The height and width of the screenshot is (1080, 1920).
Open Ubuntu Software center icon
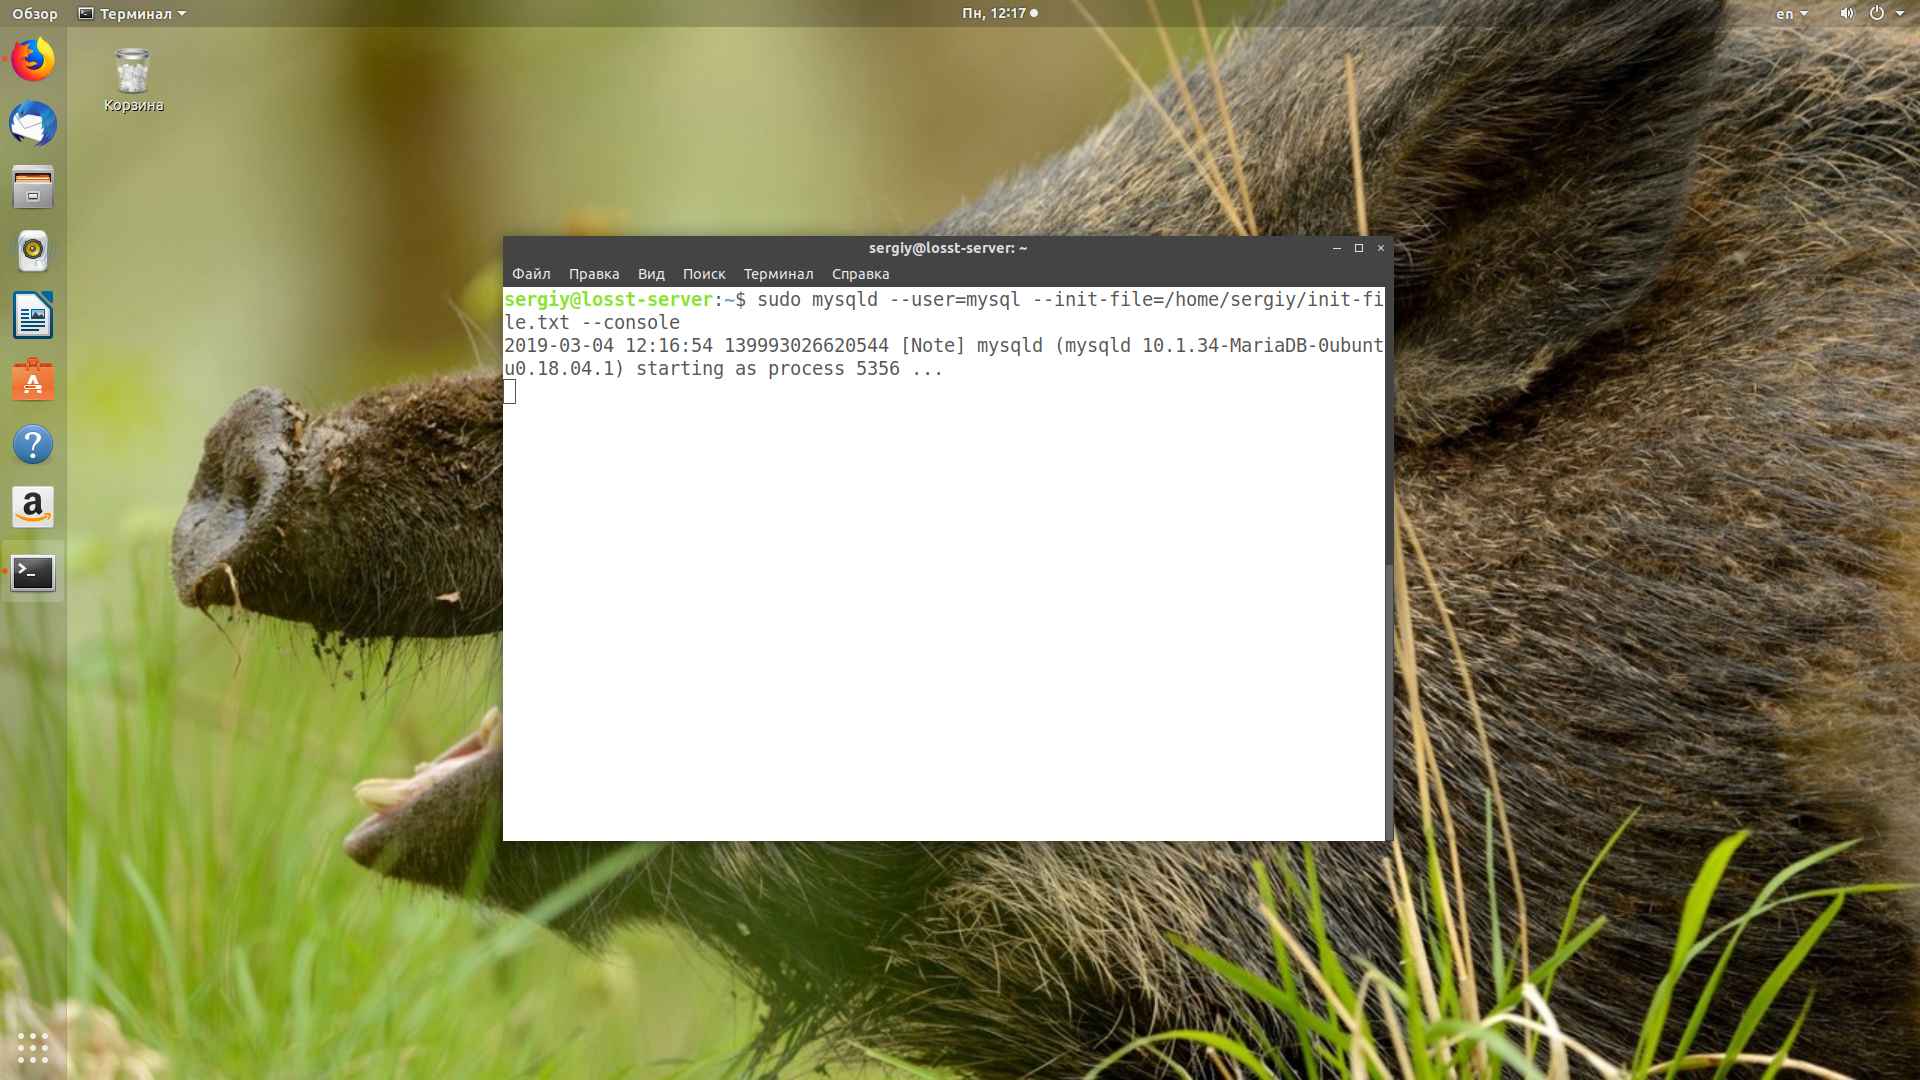tap(33, 380)
